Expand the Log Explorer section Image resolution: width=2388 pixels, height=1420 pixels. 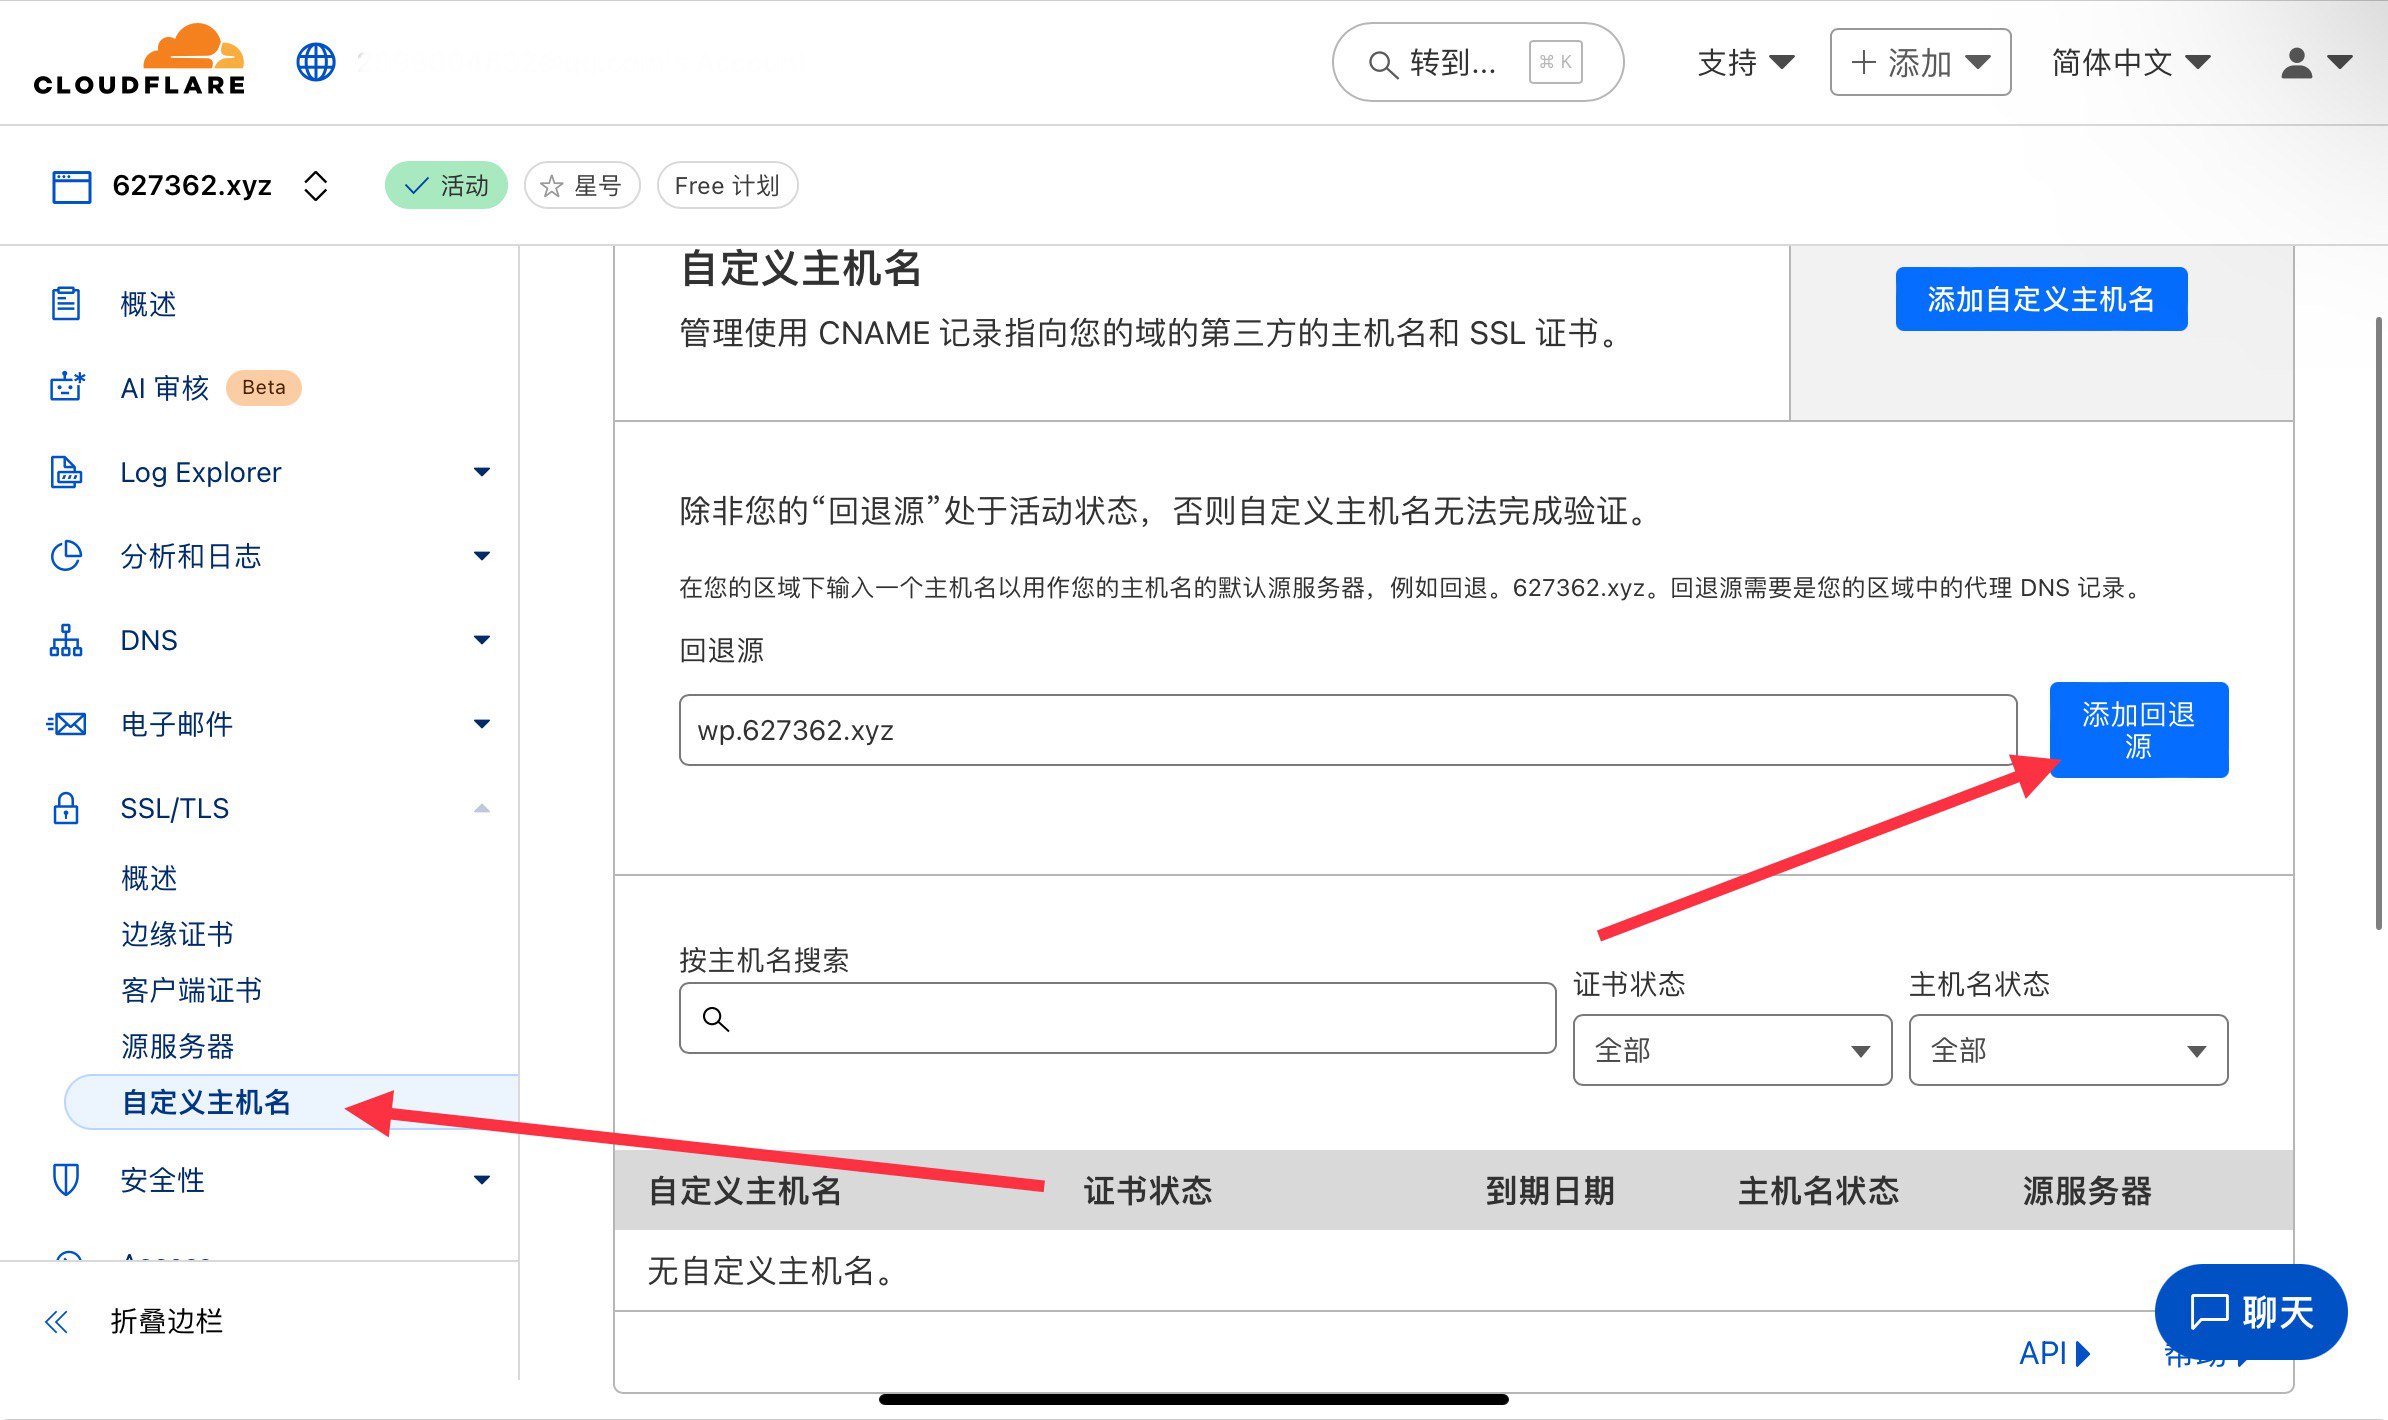482,472
